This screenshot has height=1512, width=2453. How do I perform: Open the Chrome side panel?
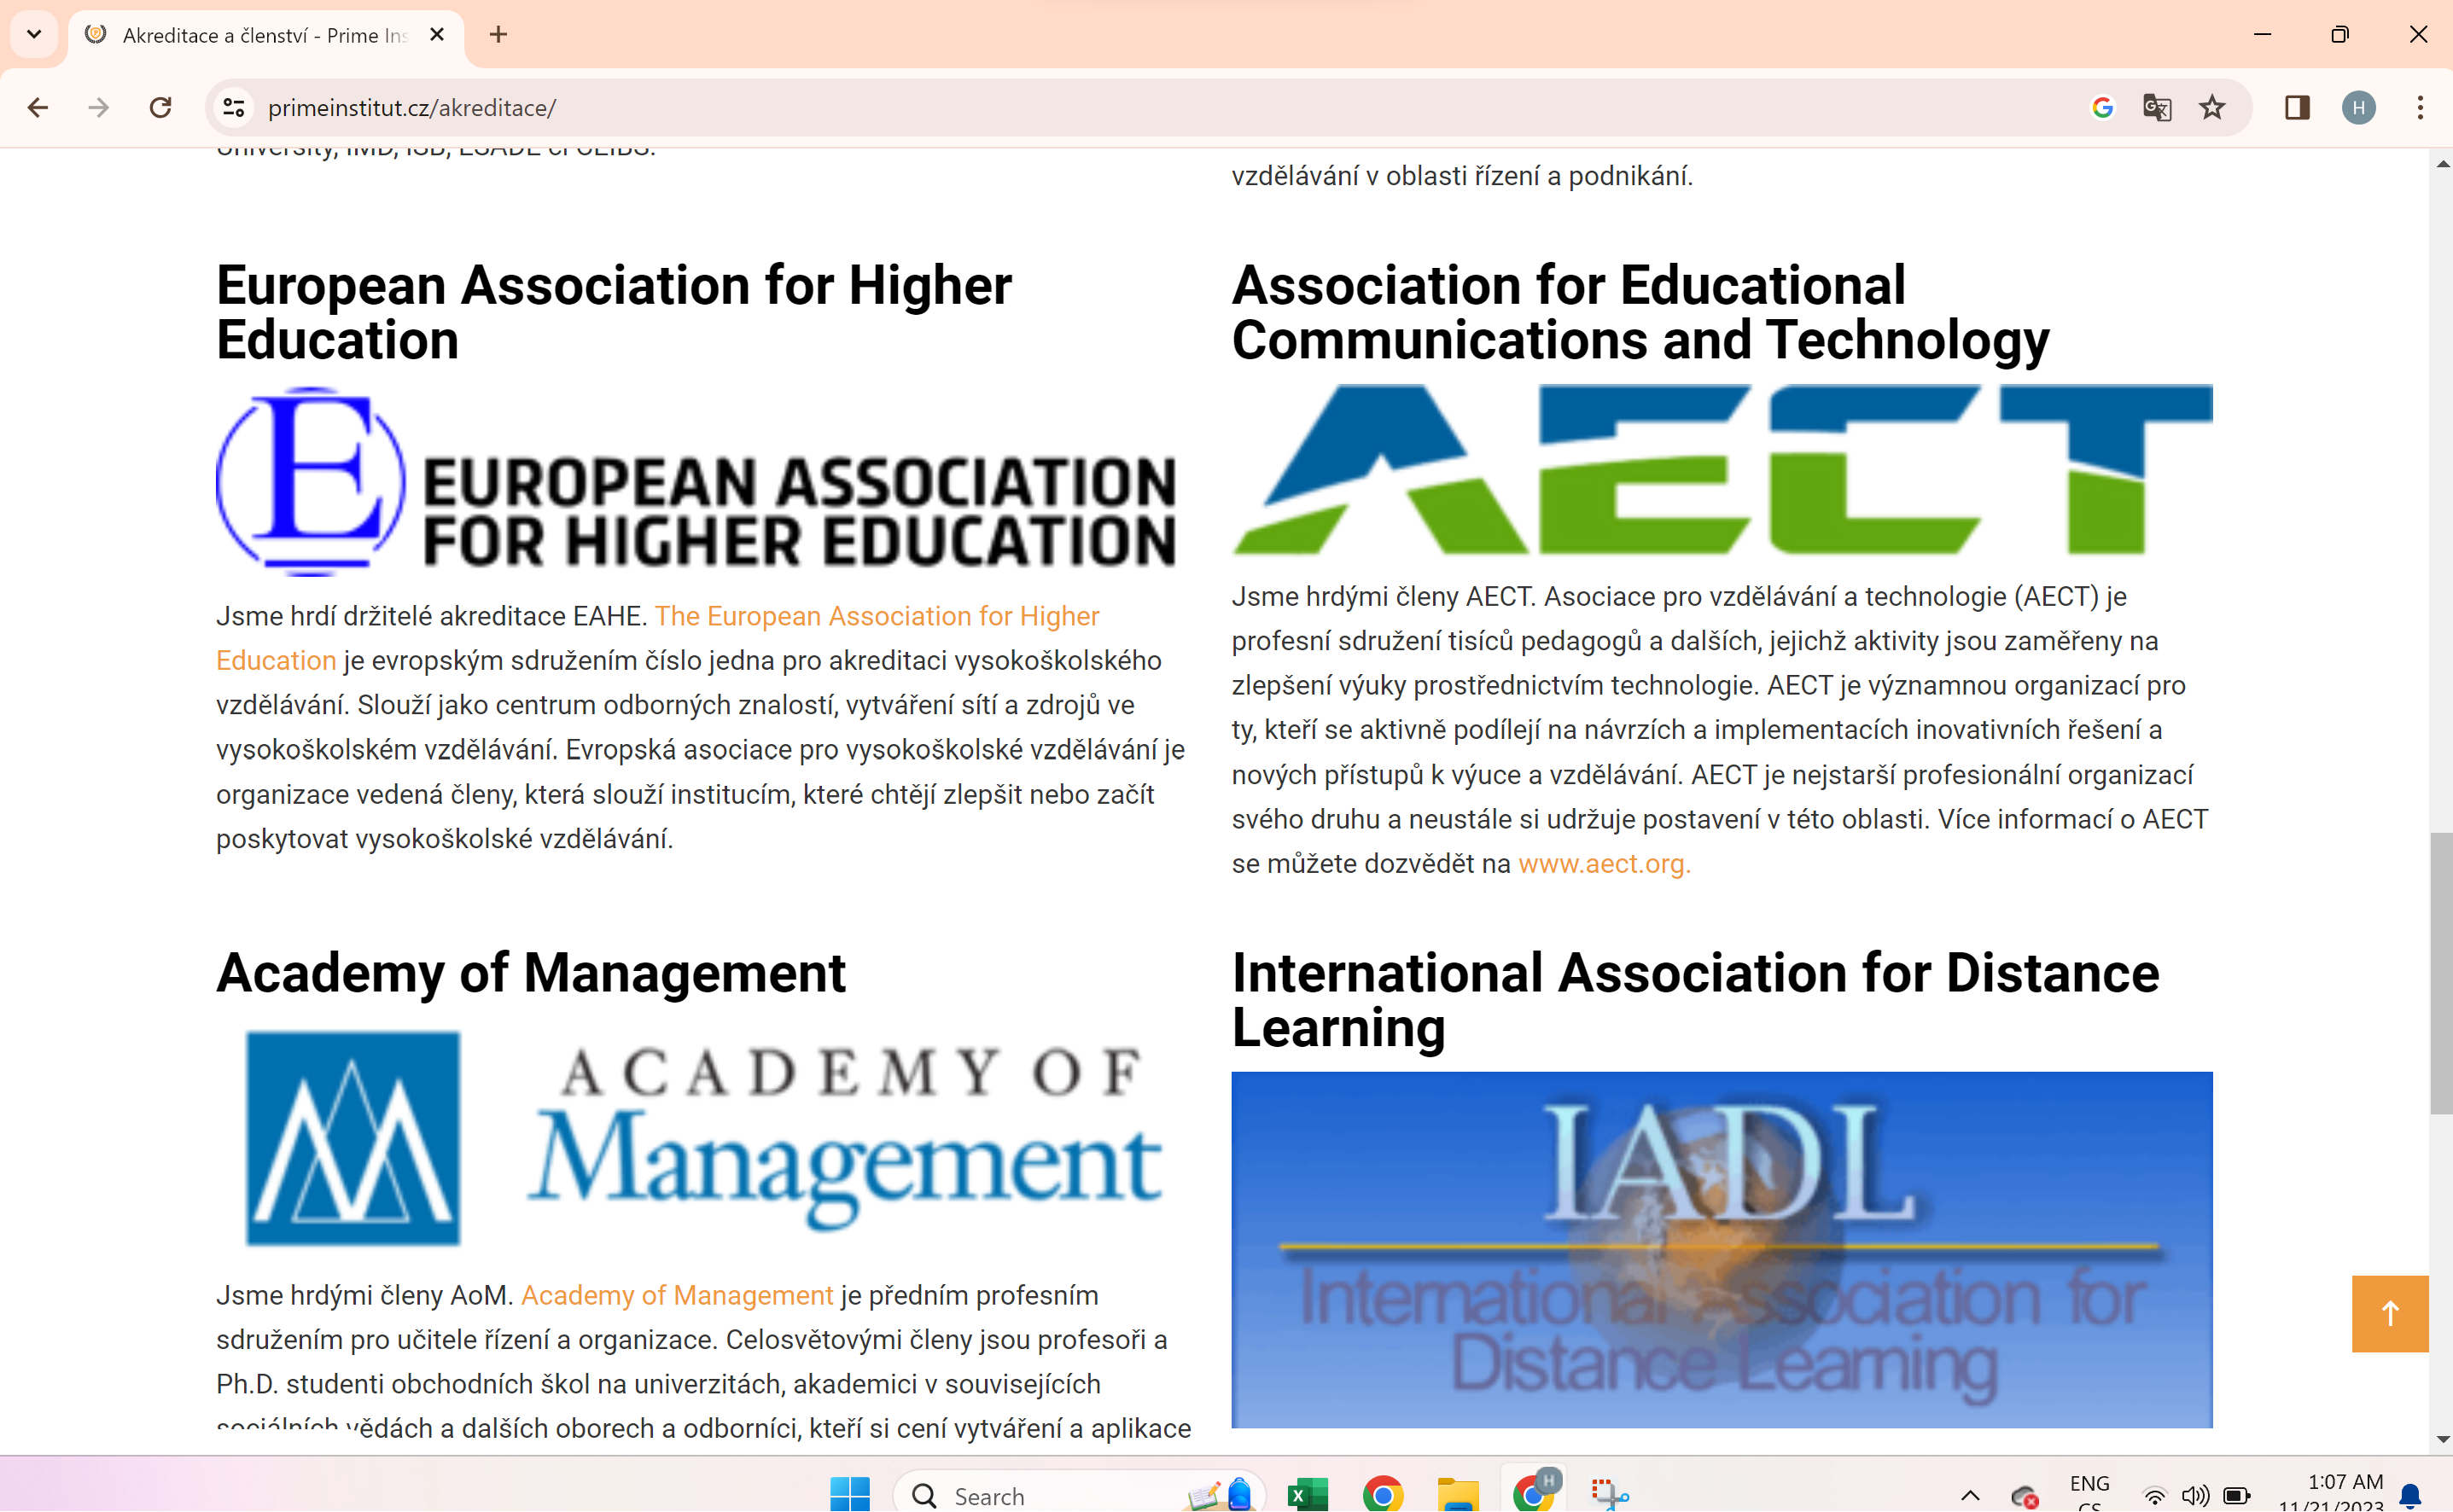point(2297,107)
